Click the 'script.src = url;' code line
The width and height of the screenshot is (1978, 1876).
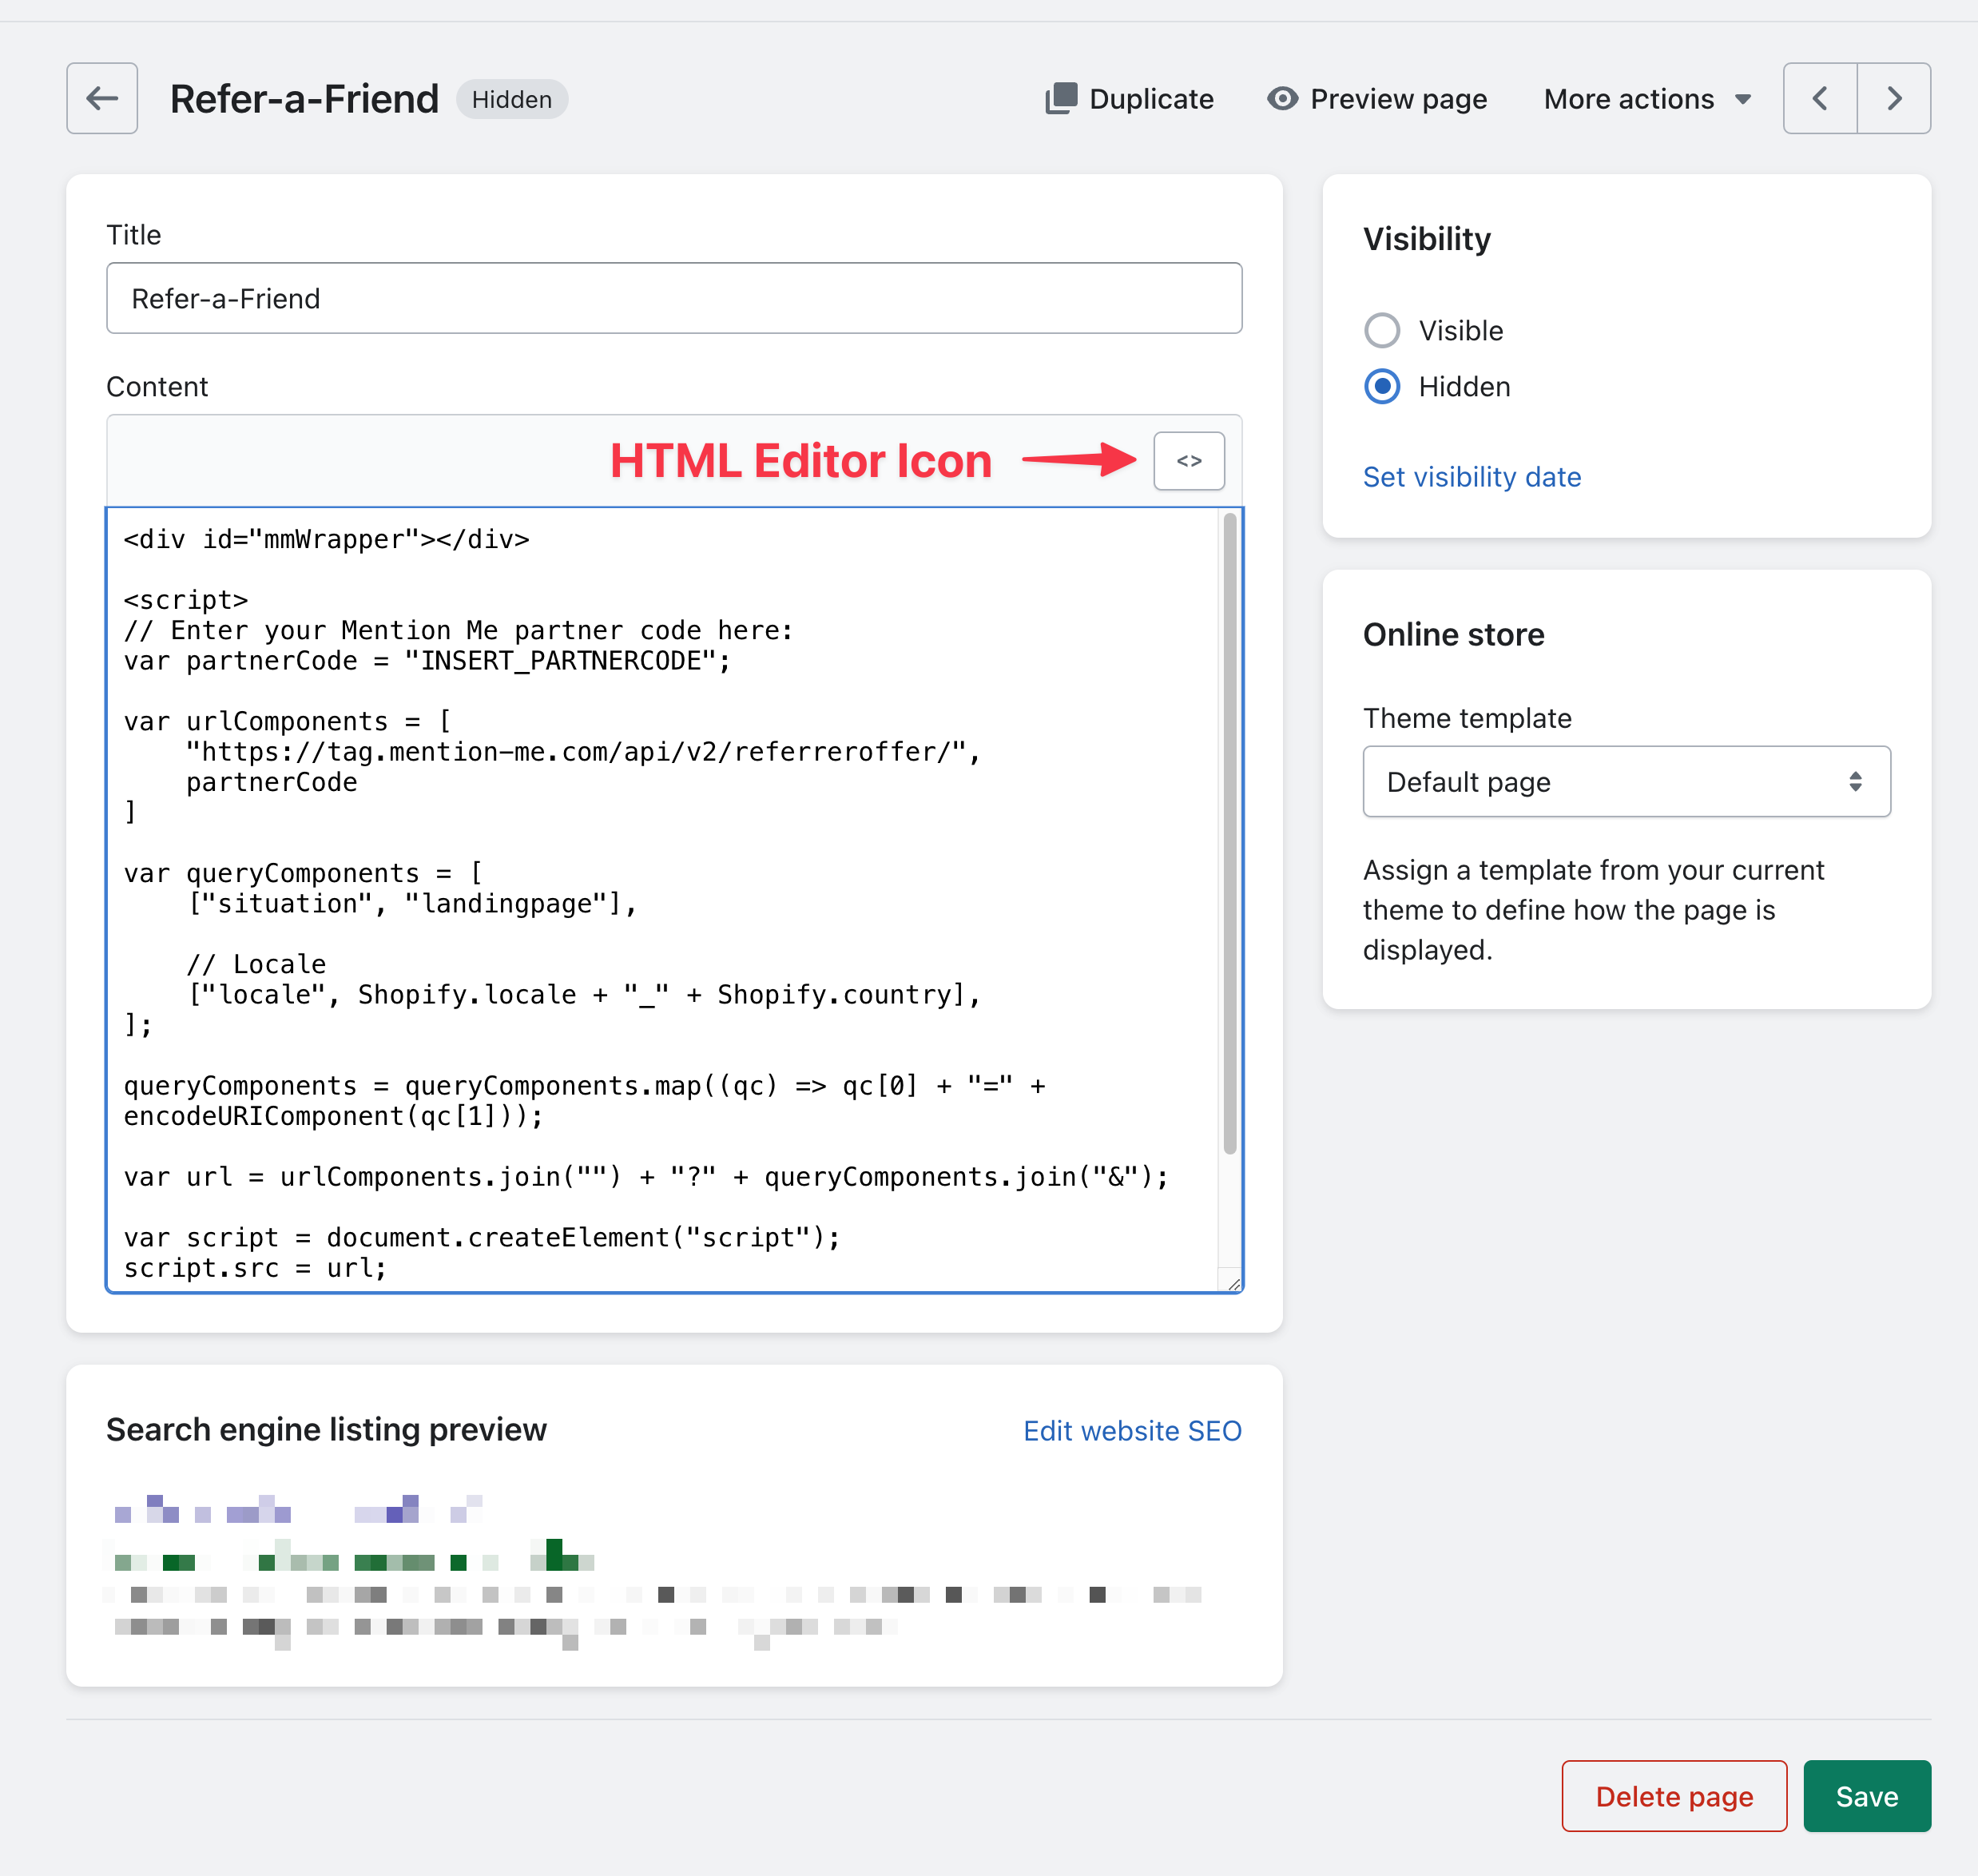point(255,1268)
